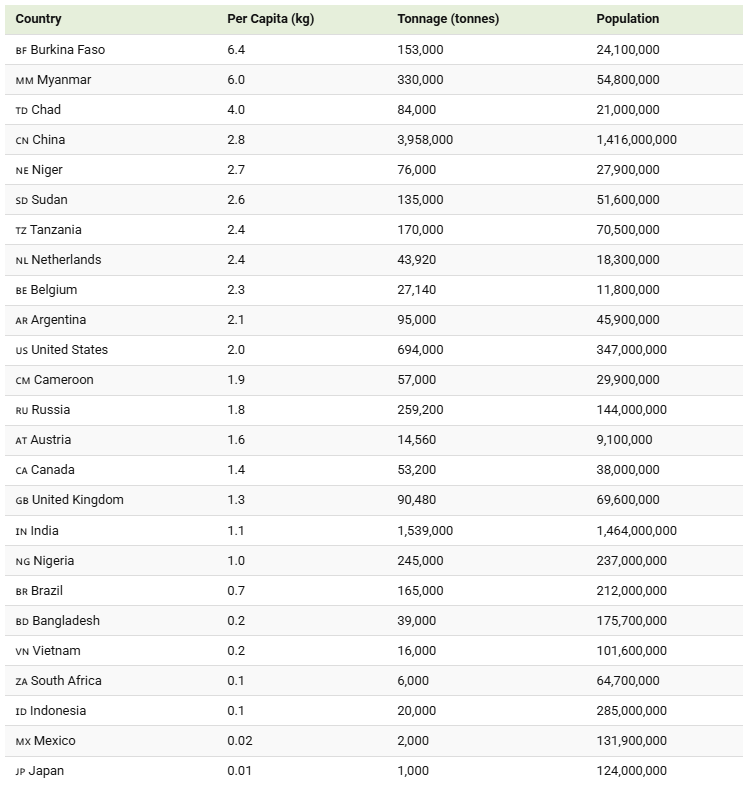Click India's tonnage value 1,539,000
Screen dimensions: 750x792
[425, 531]
